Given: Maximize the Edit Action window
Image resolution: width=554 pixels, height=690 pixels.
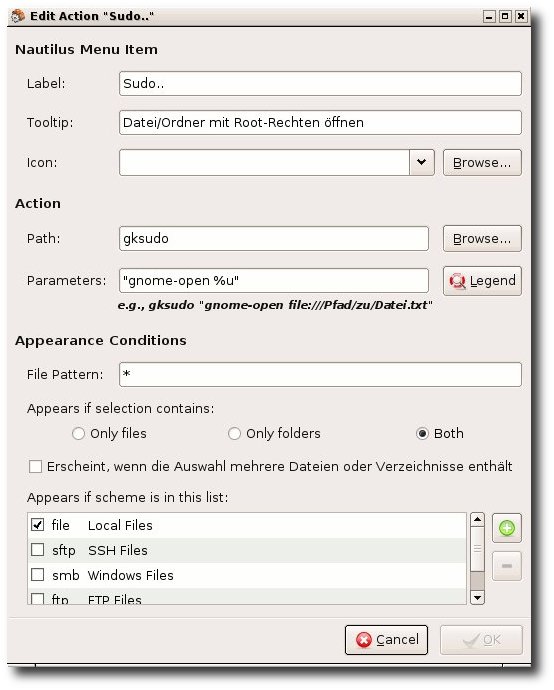Looking at the screenshot, I should click(505, 17).
